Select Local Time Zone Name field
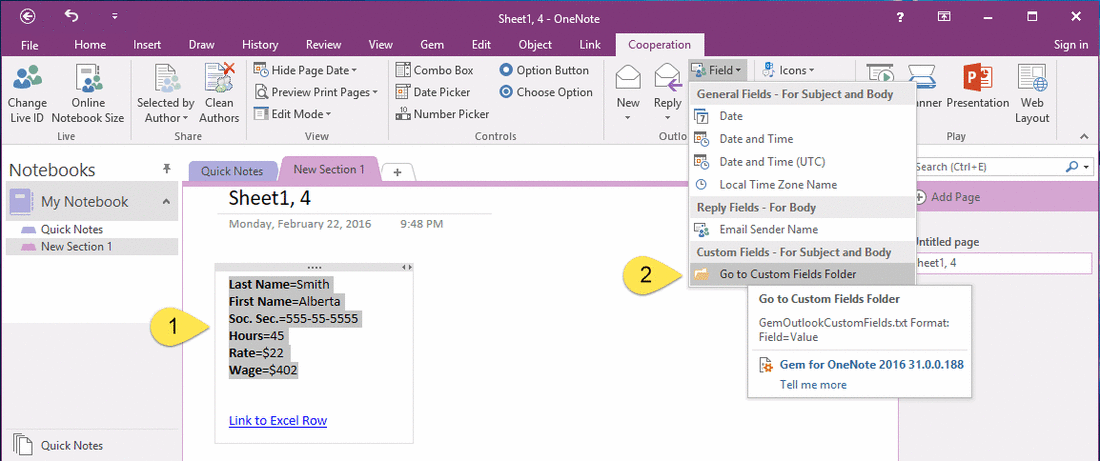 tap(801, 185)
